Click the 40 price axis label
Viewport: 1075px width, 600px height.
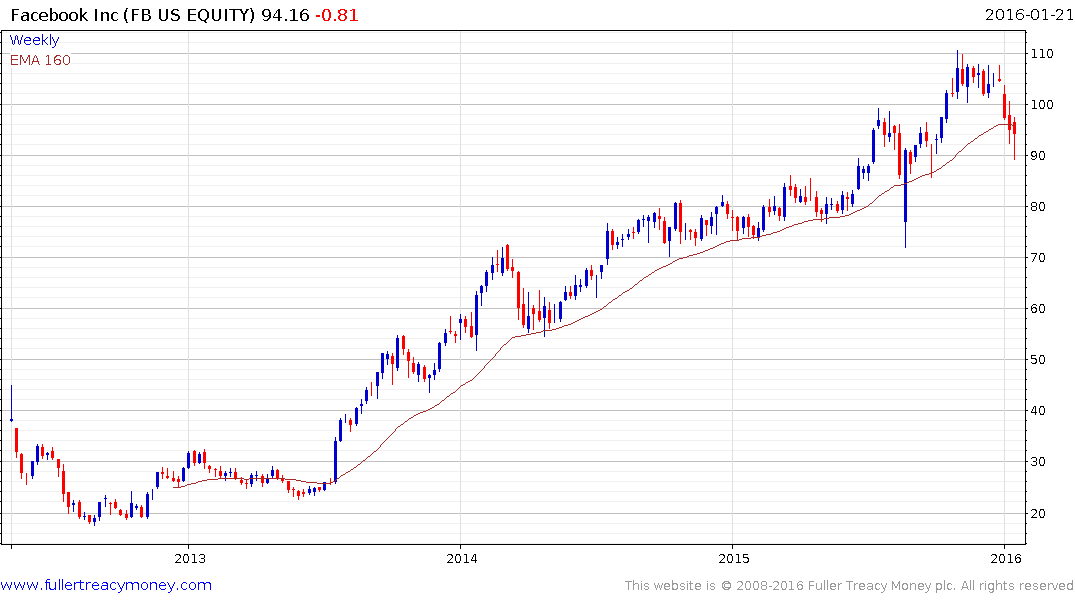pyautogui.click(x=1038, y=411)
